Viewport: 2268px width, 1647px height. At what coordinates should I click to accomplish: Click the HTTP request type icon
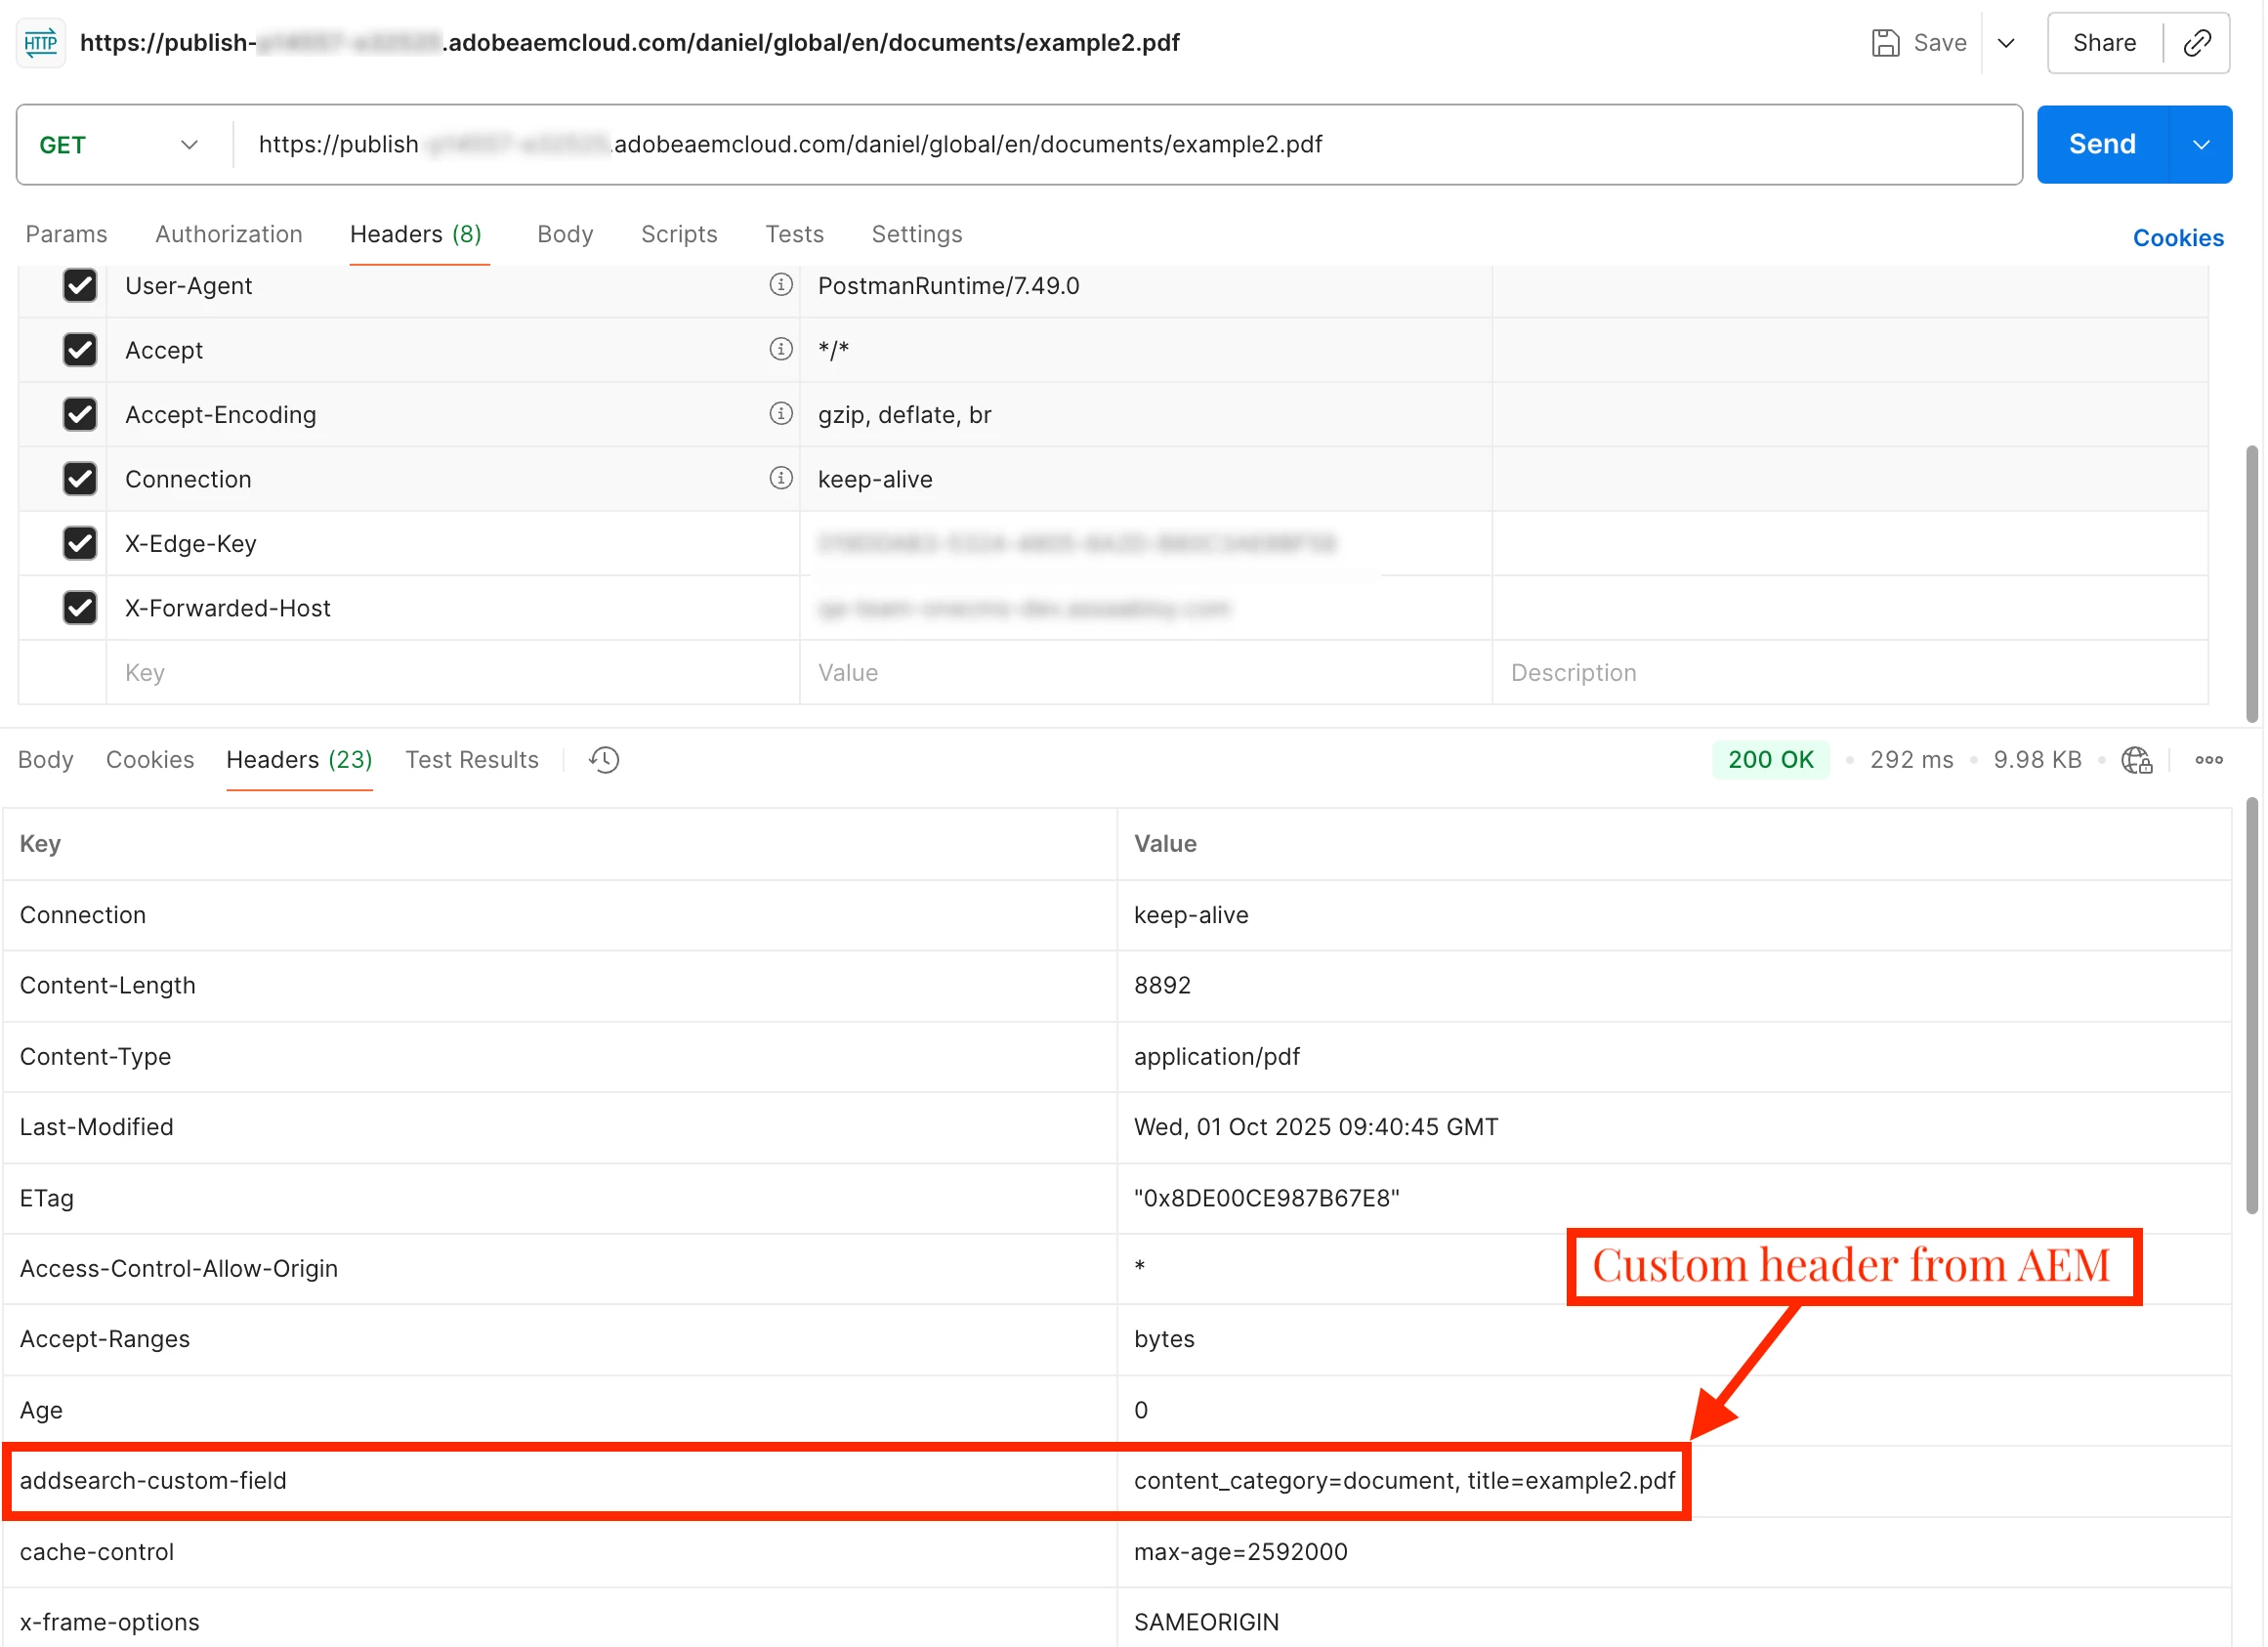point(41,43)
